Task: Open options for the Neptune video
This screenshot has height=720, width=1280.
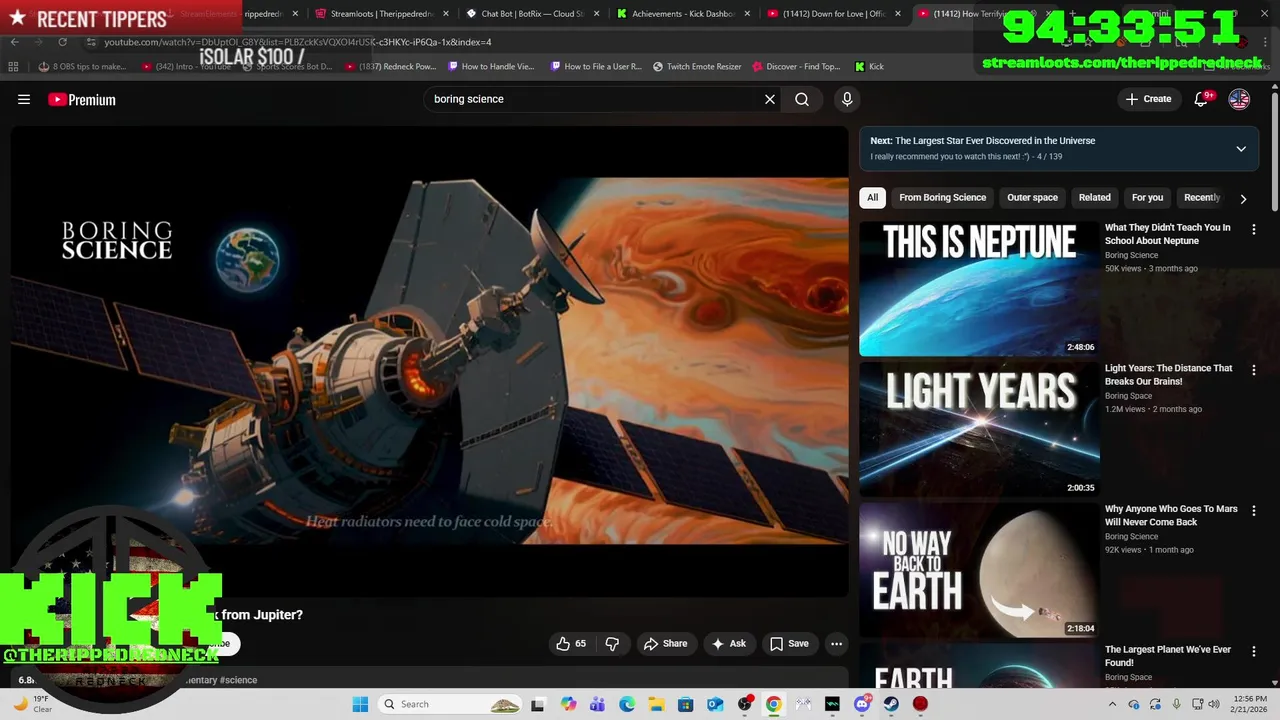Action: pyautogui.click(x=1254, y=229)
